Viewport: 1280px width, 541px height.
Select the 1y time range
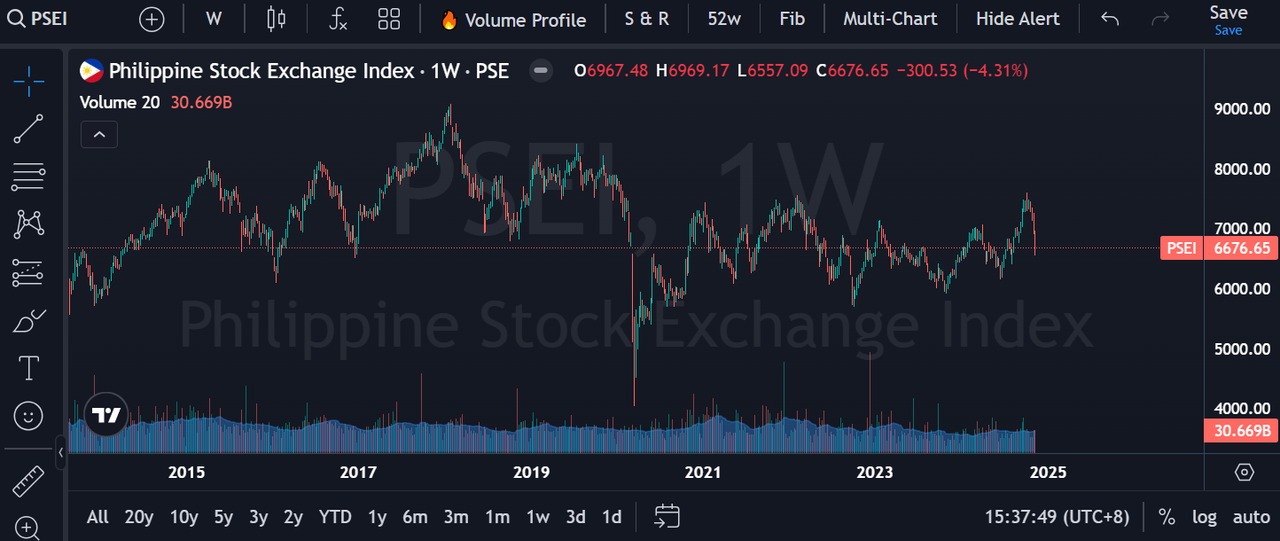pyautogui.click(x=377, y=517)
